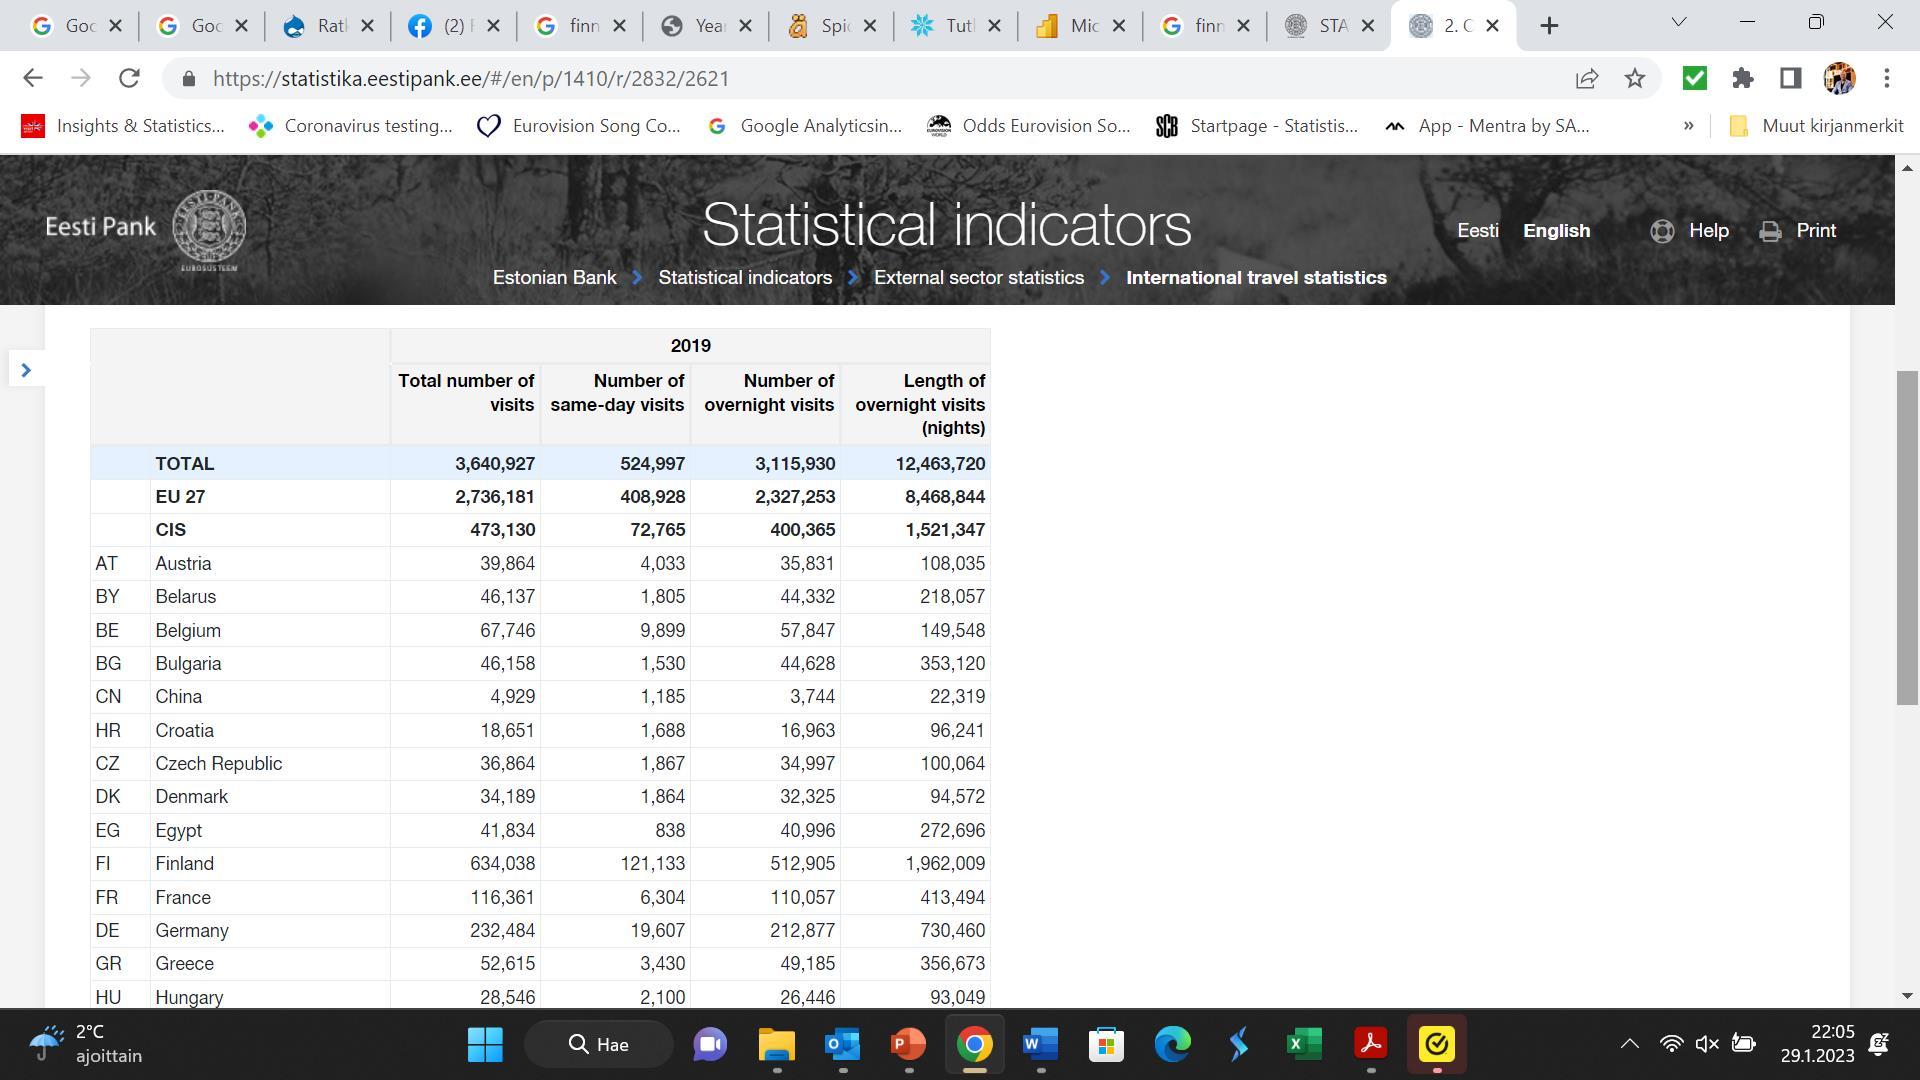Click the page vertical scrollbar thumb
The image size is (1920, 1080).
pyautogui.click(x=1907, y=538)
